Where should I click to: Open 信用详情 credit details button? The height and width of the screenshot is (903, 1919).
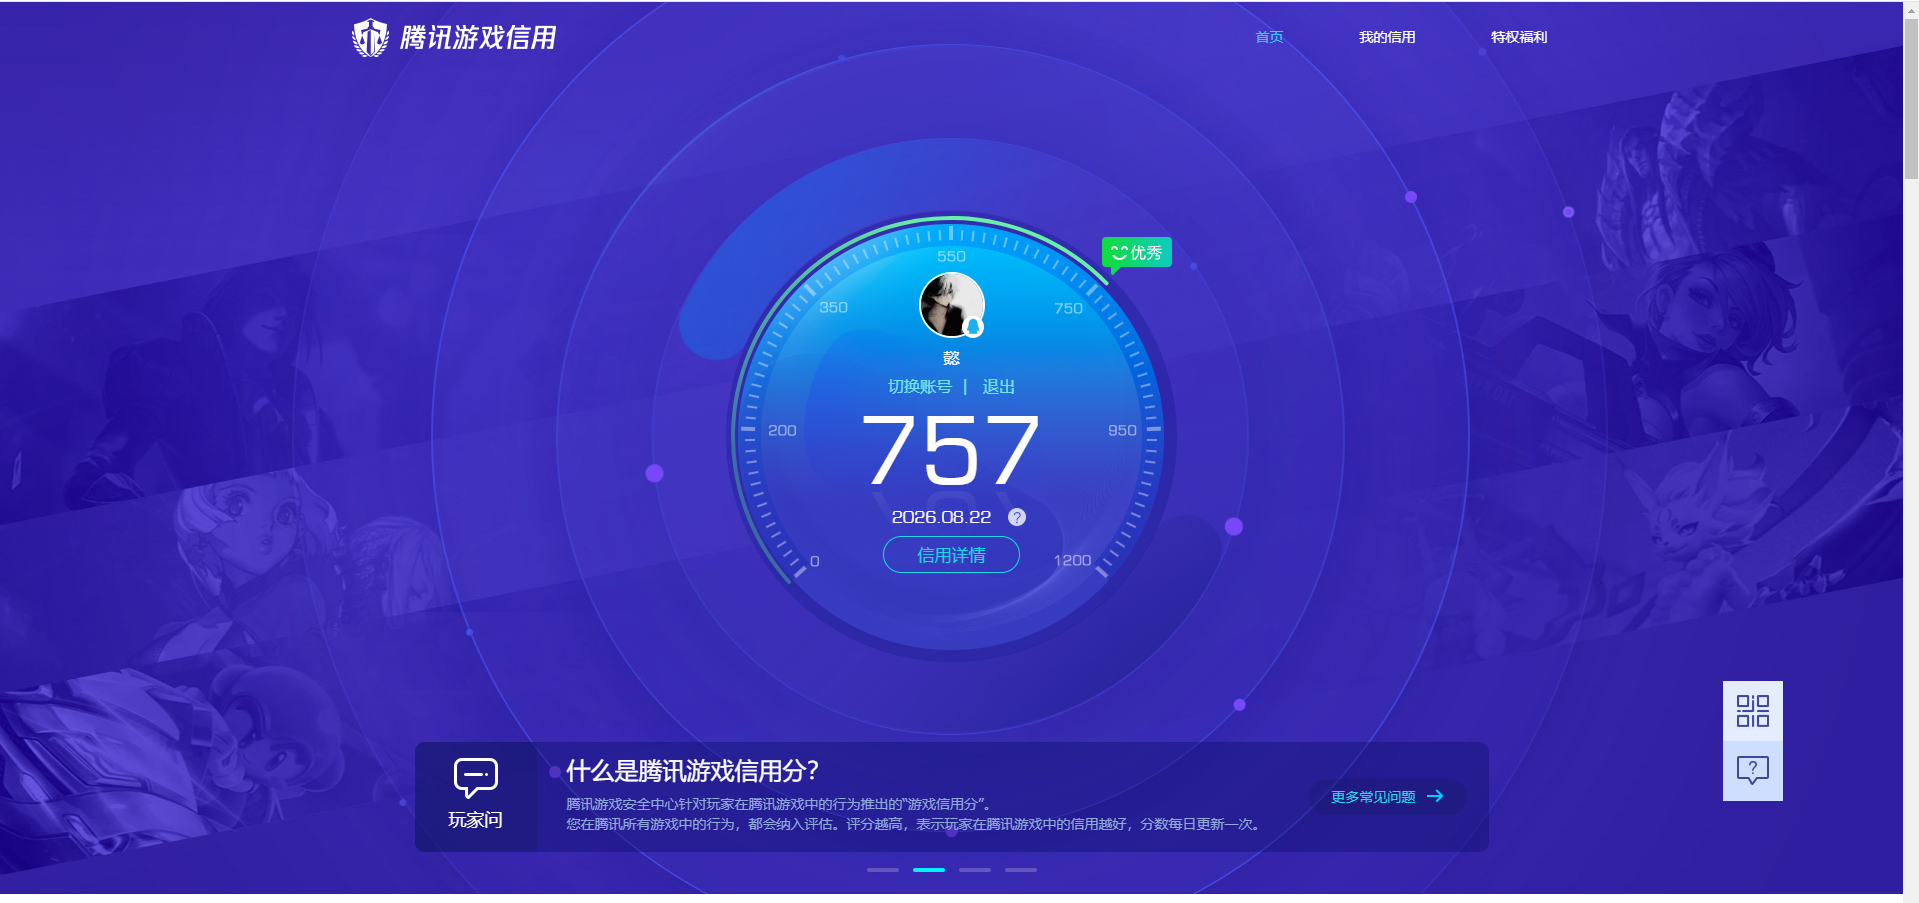click(x=951, y=555)
